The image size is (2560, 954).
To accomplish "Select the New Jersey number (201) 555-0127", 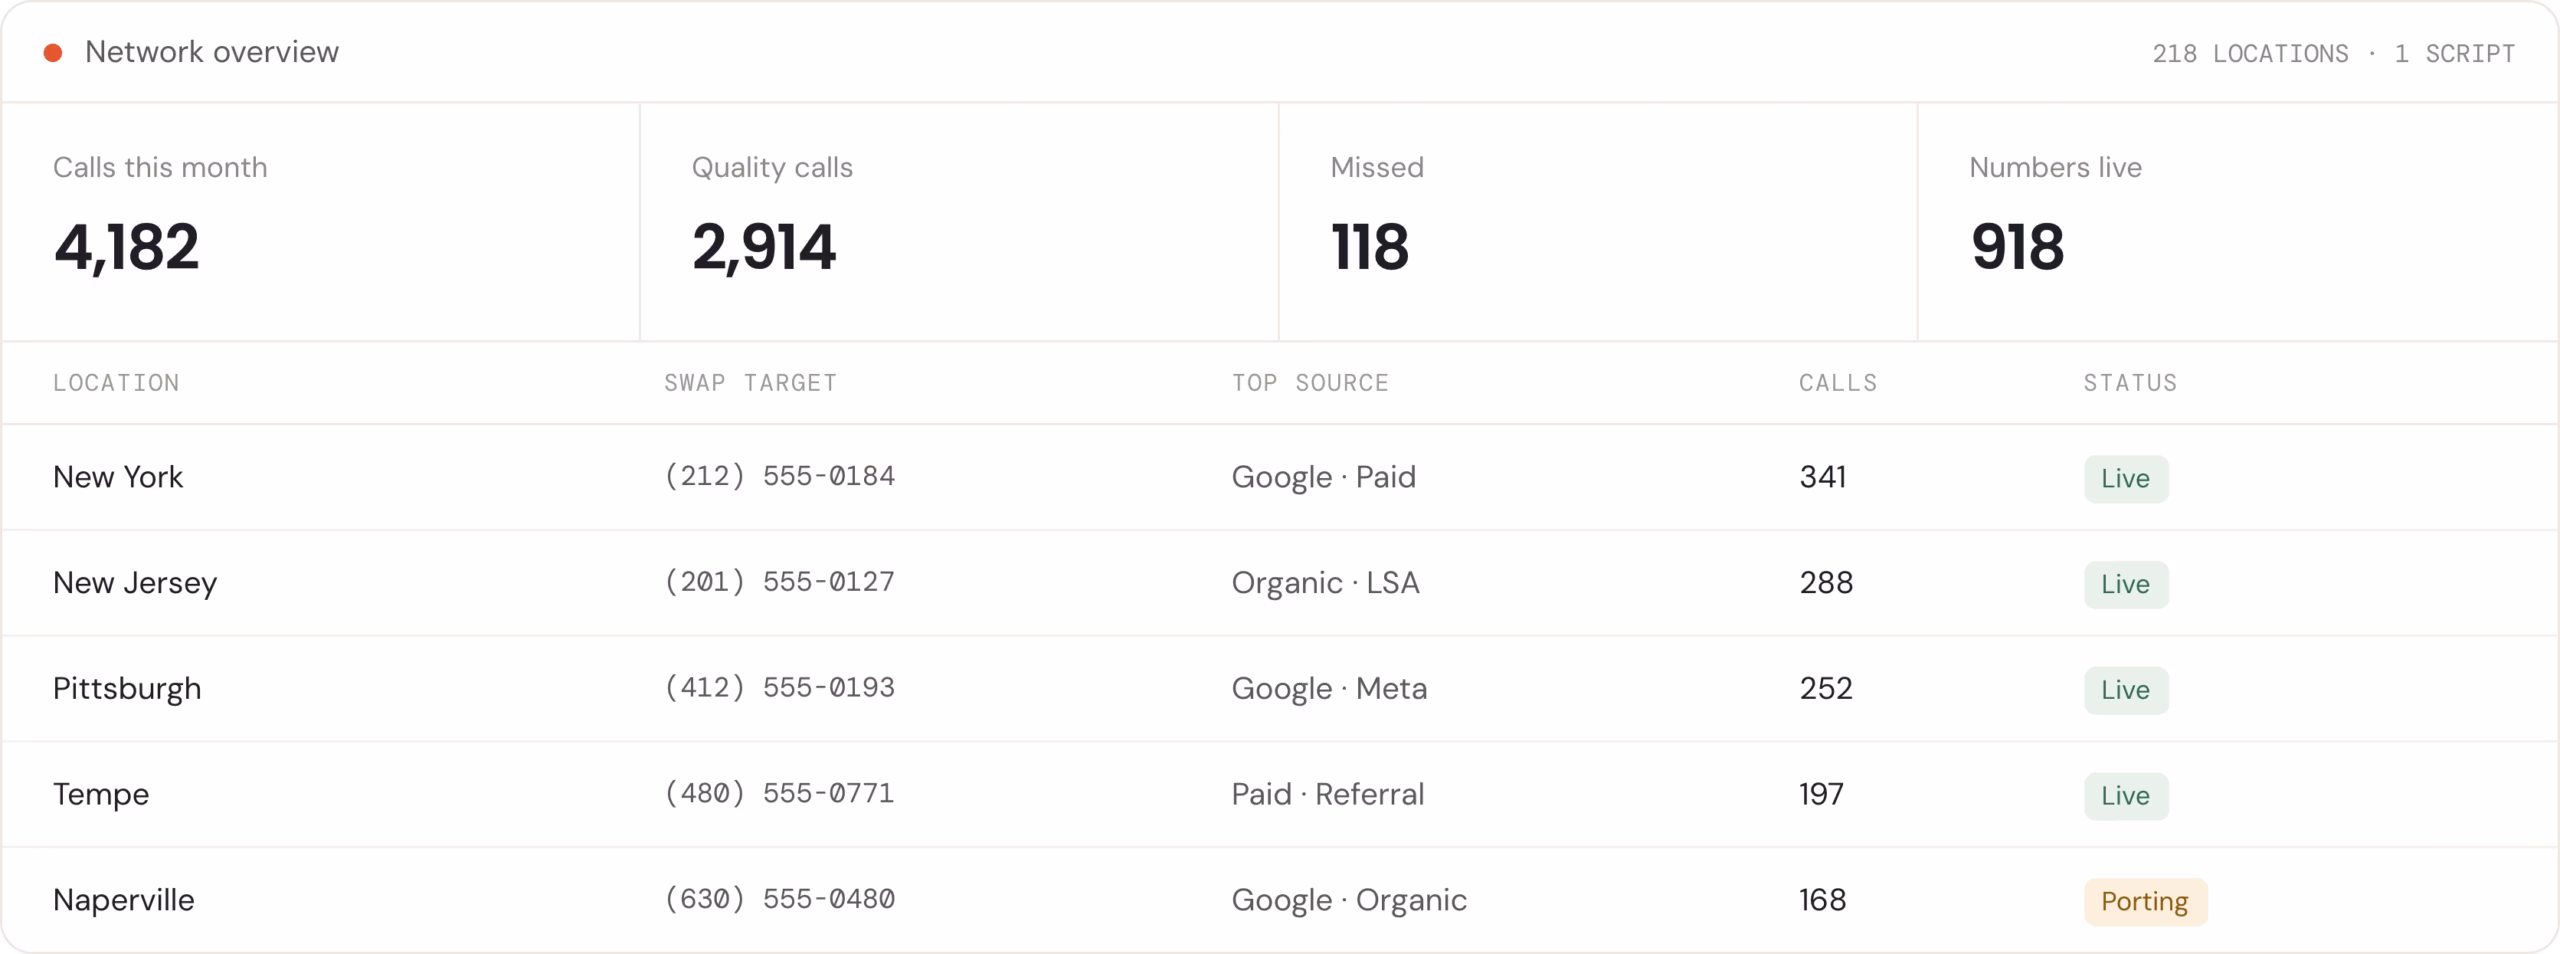I will pyautogui.click(x=779, y=582).
